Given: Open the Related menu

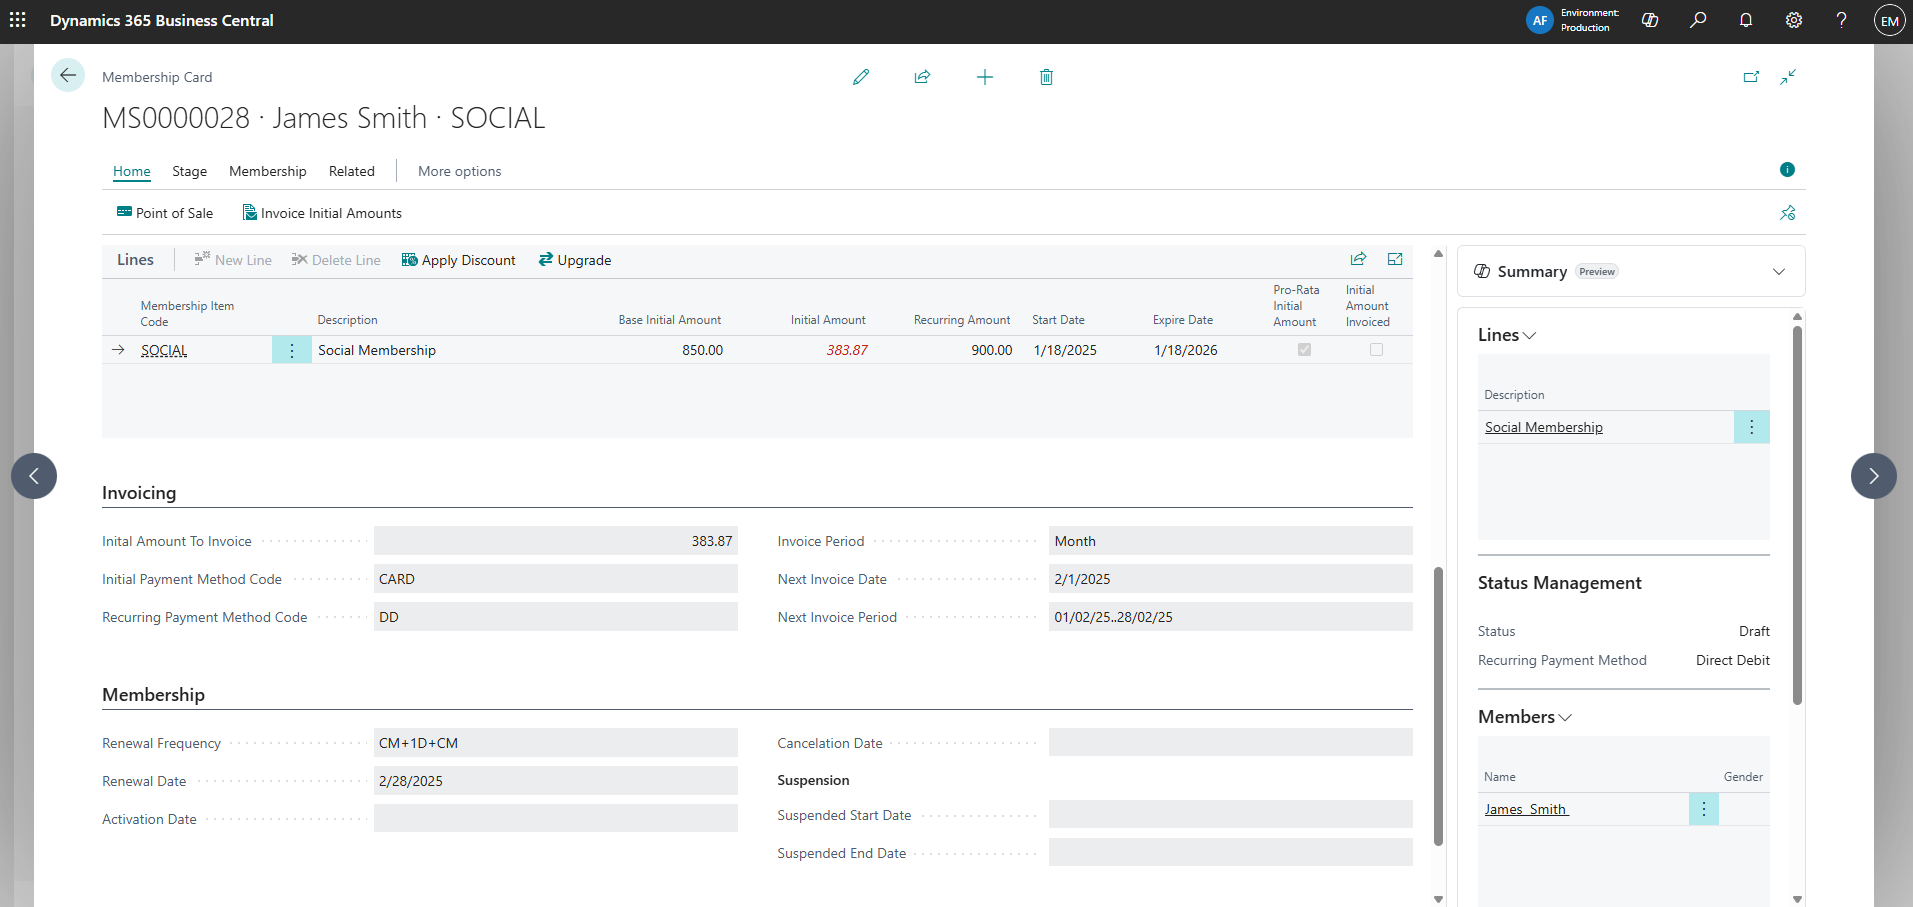Looking at the screenshot, I should coord(352,171).
